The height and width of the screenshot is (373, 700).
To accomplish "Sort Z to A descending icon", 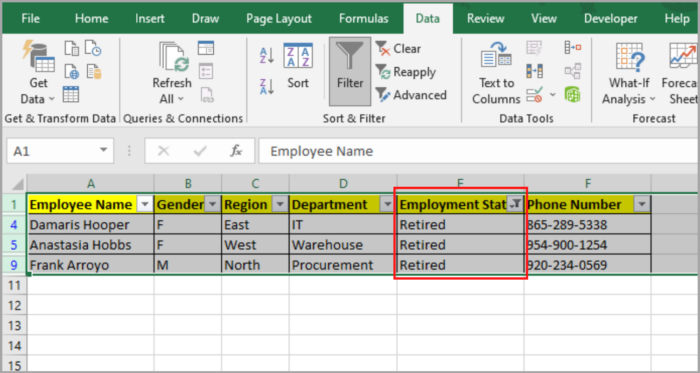I will click(x=267, y=86).
